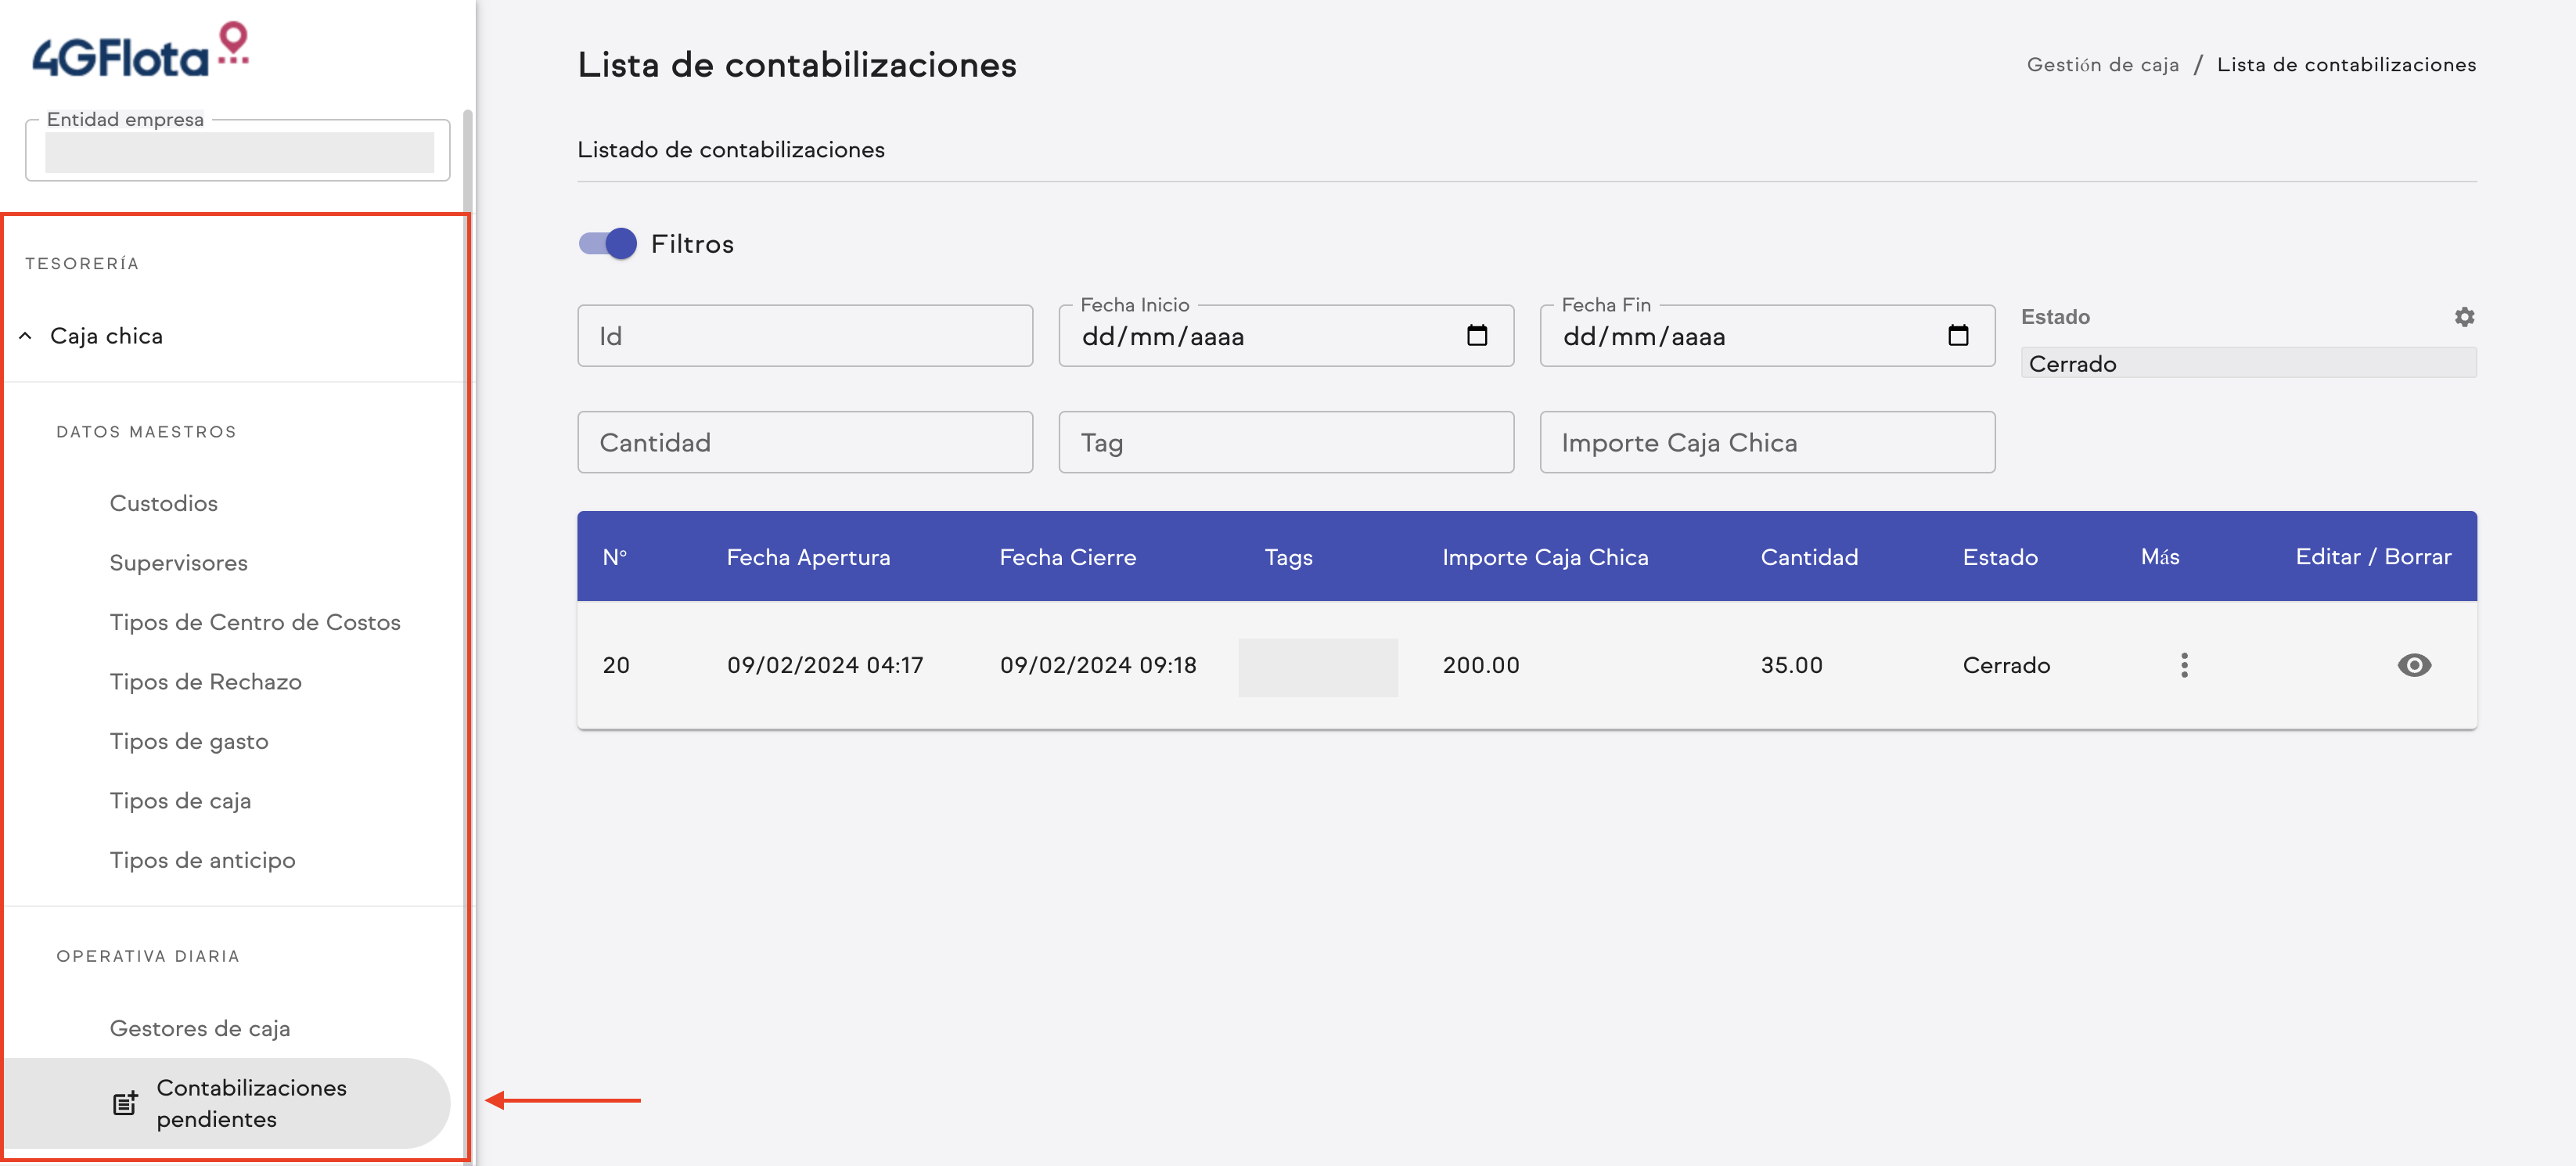
Task: Click the Tag filter field
Action: (1286, 442)
